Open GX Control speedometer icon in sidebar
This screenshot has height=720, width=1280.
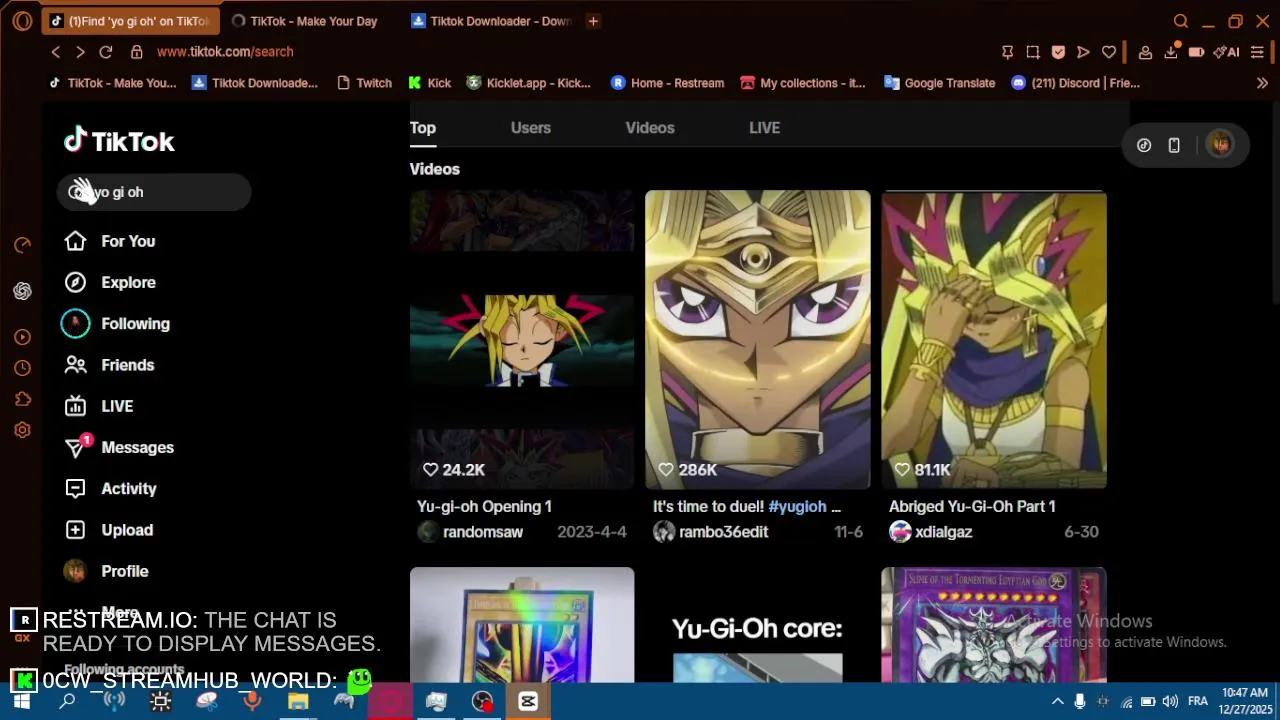coord(22,245)
